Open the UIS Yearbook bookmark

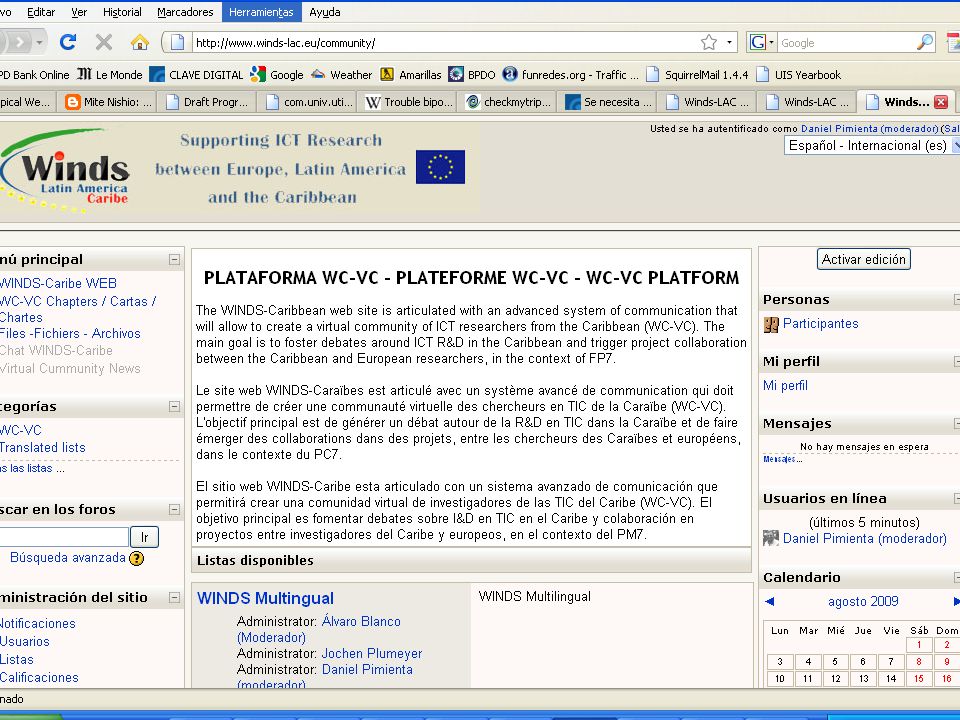tap(798, 75)
